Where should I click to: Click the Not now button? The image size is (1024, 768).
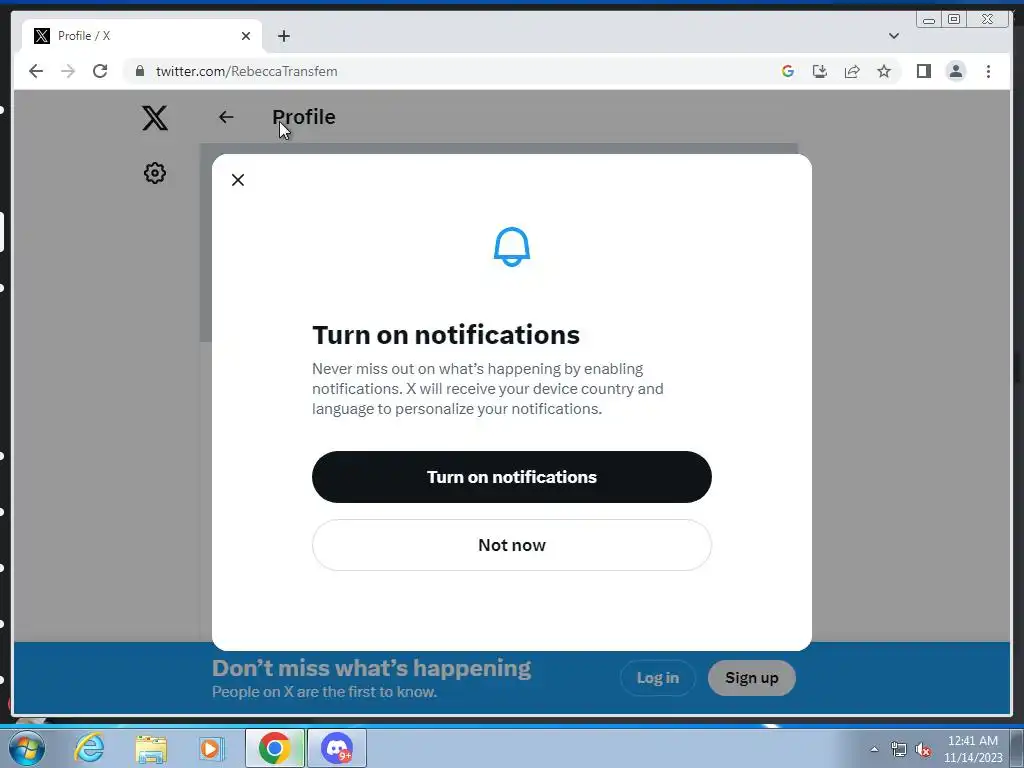[x=511, y=545]
